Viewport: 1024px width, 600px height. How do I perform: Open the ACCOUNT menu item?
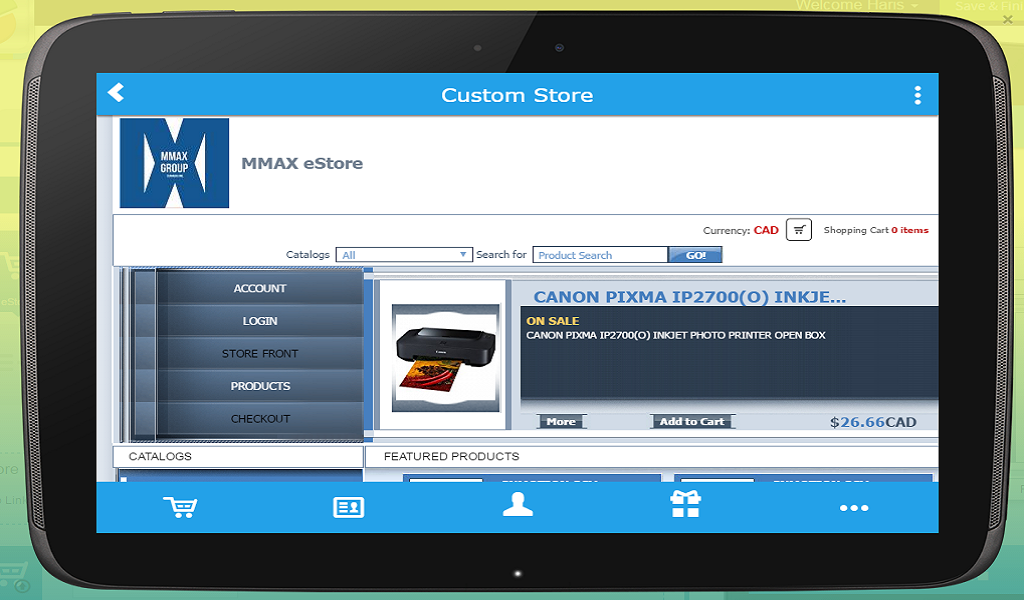tap(260, 288)
